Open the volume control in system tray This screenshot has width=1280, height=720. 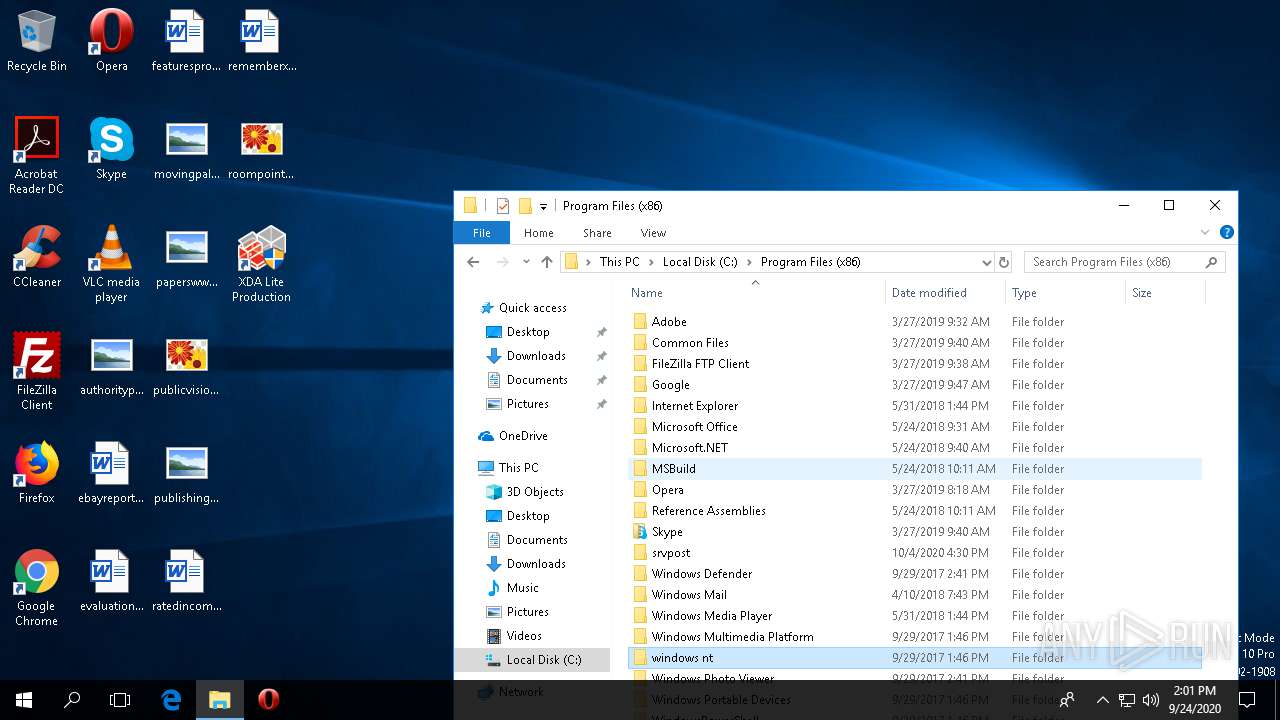1151,700
